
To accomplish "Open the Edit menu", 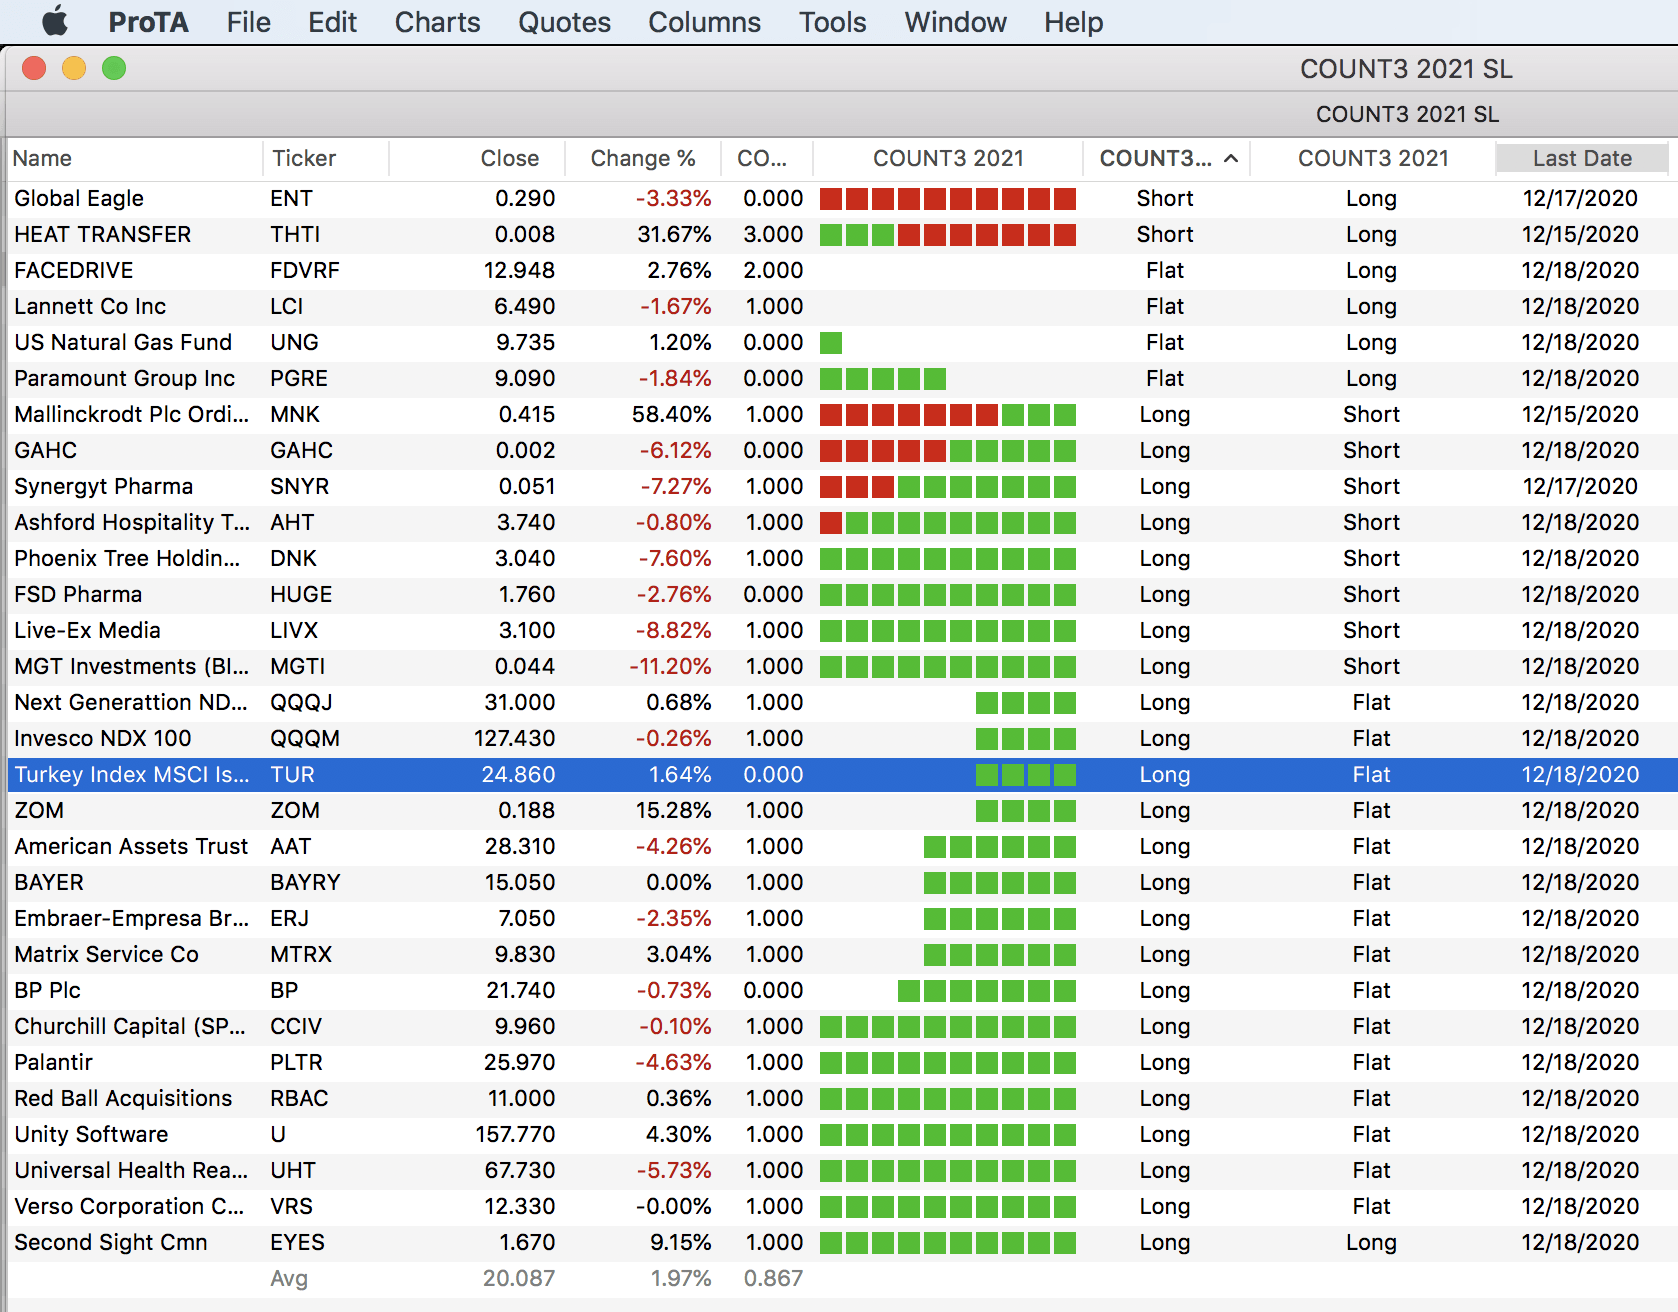I will point(332,22).
